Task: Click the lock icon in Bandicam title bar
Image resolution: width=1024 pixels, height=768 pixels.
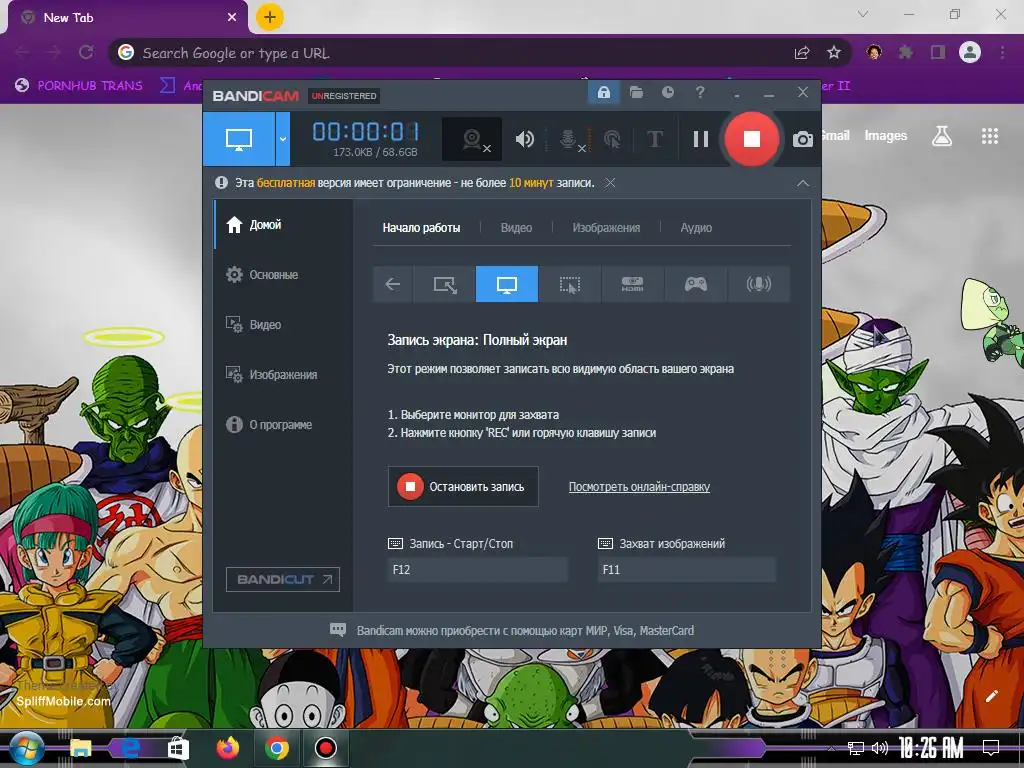Action: pos(603,93)
